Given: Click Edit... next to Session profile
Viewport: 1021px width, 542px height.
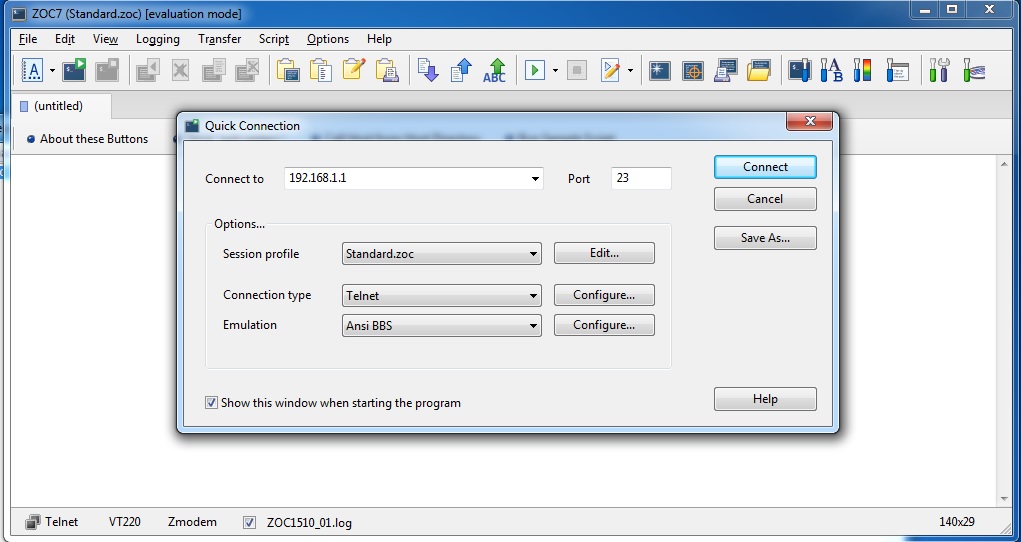Looking at the screenshot, I should [x=604, y=253].
